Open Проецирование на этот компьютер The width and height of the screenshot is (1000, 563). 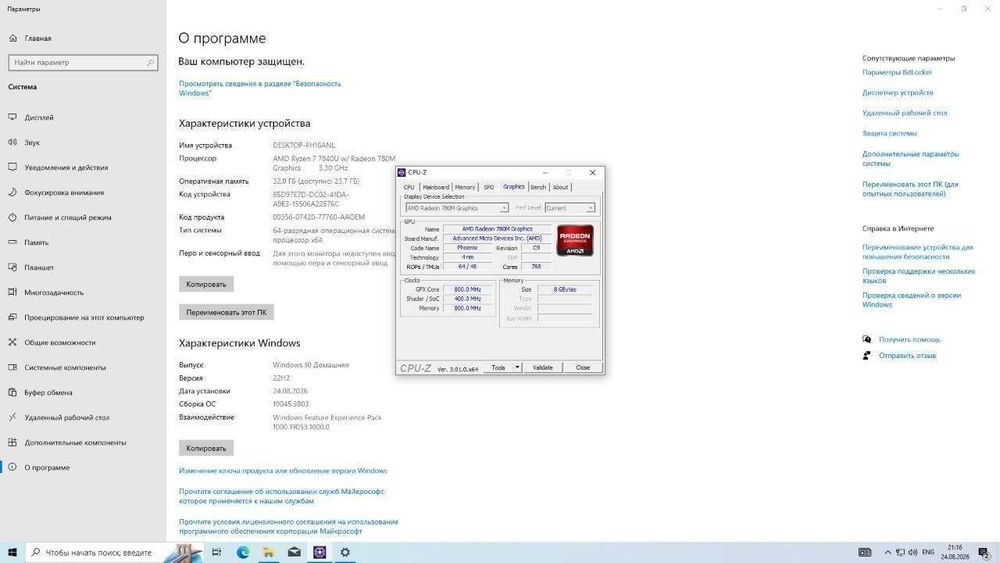[x=84, y=317]
